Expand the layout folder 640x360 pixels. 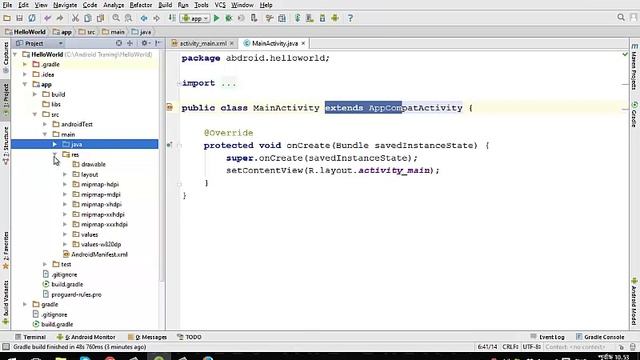click(x=65, y=174)
